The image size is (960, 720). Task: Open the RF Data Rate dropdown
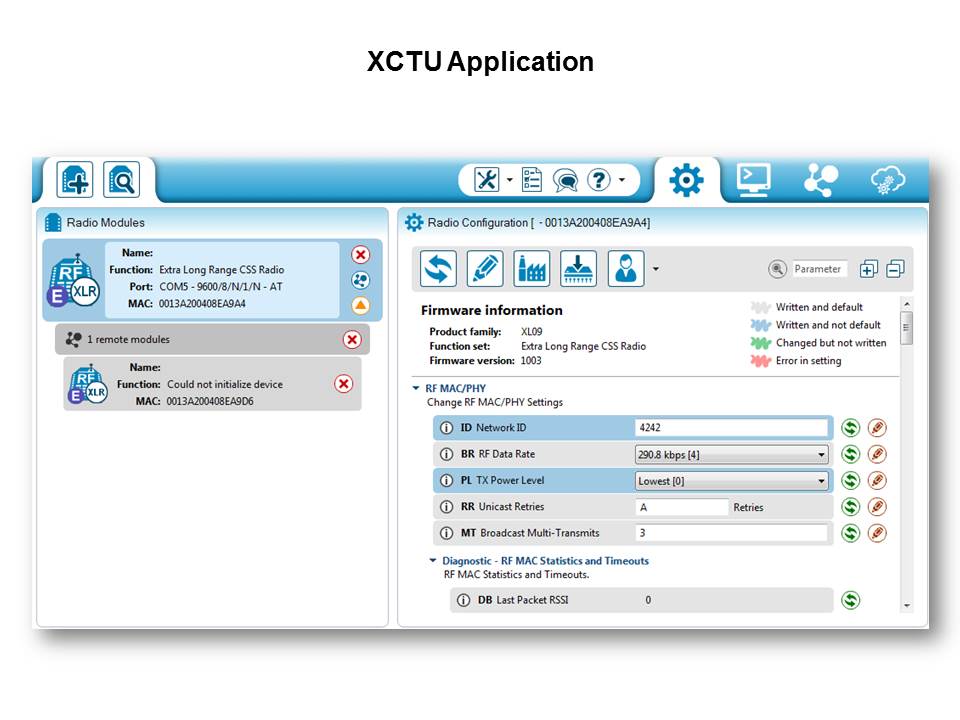pyautogui.click(x=822, y=455)
